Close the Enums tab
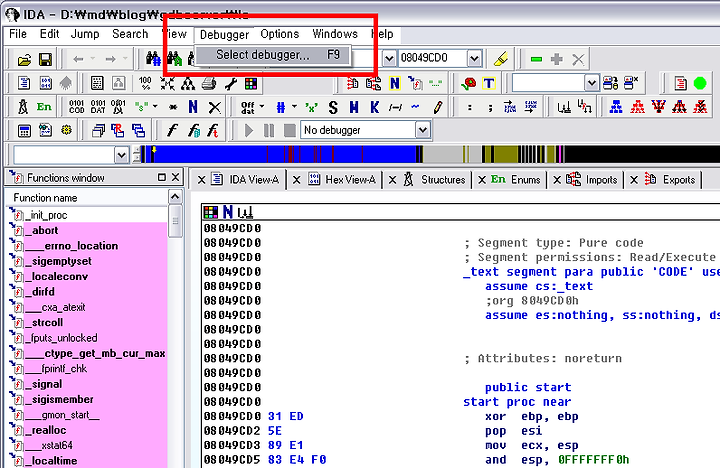Screen dimensions: 720x468 click(482, 180)
